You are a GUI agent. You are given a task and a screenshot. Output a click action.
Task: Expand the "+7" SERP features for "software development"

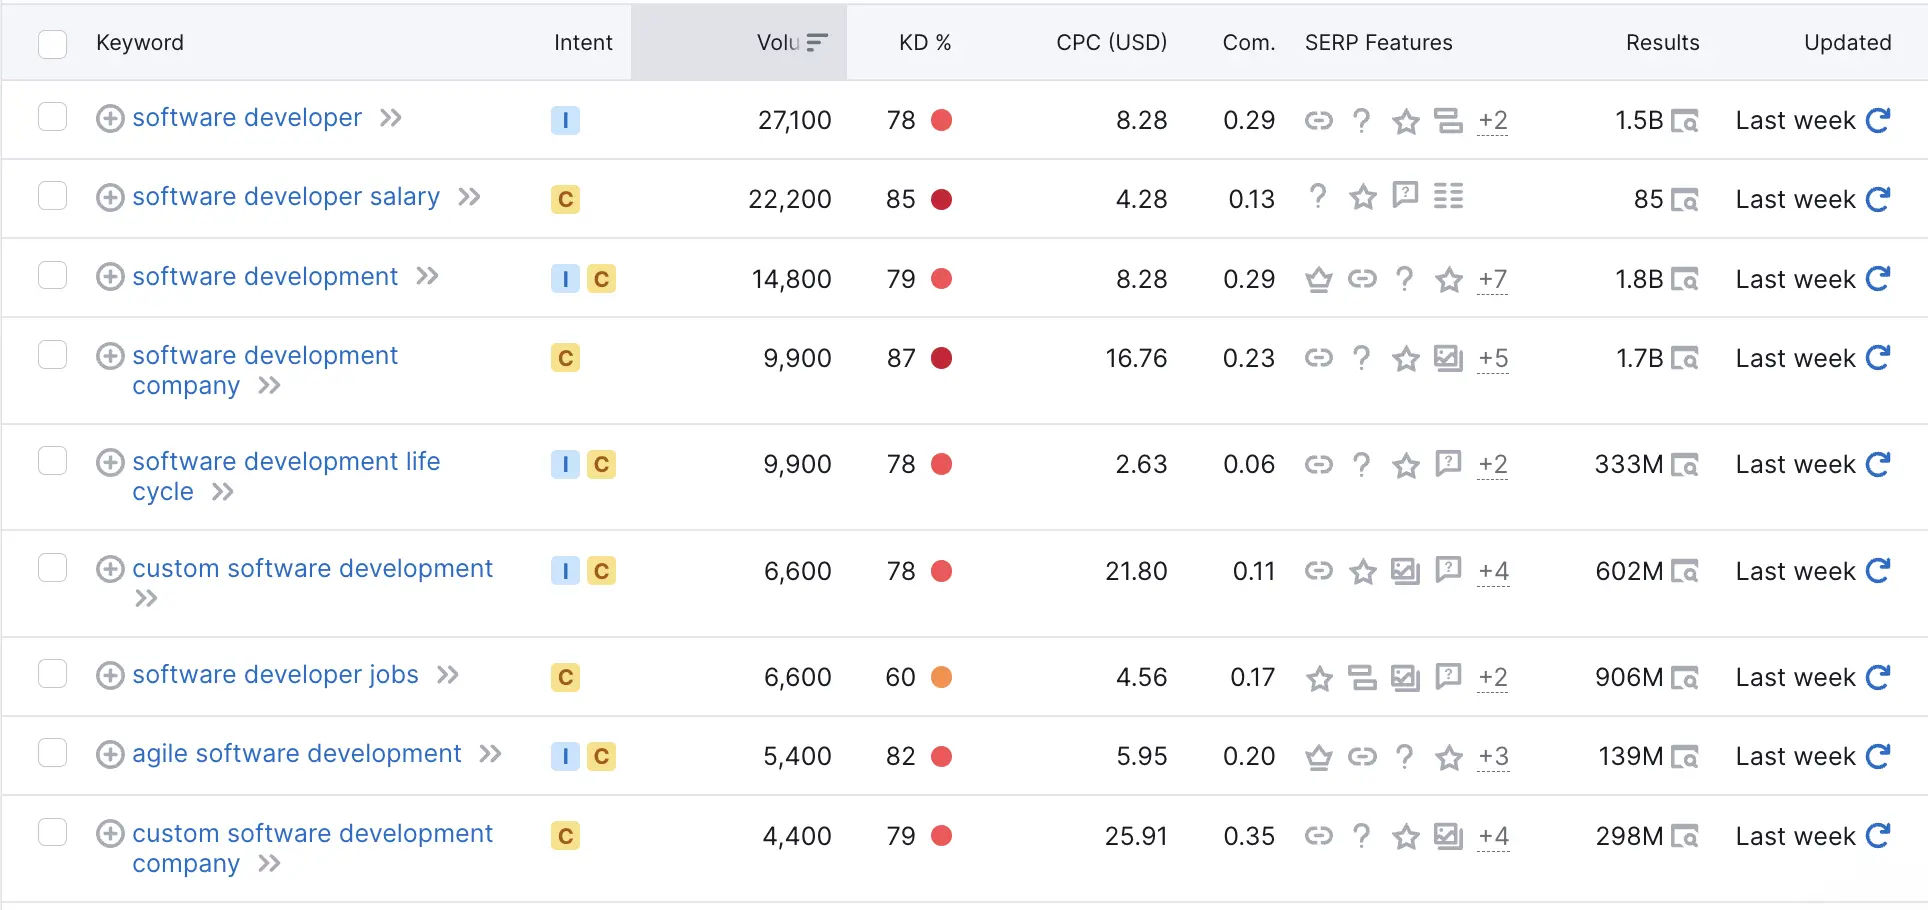1492,280
